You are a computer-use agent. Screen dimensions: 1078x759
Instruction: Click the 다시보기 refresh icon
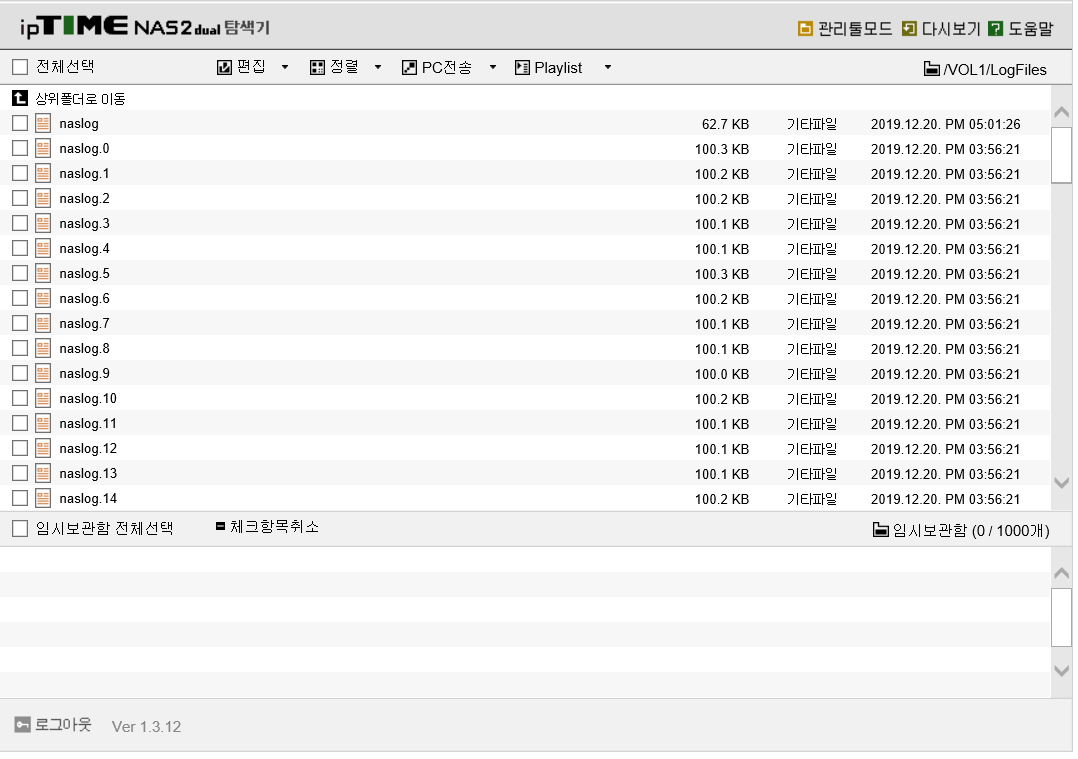pyautogui.click(x=909, y=28)
